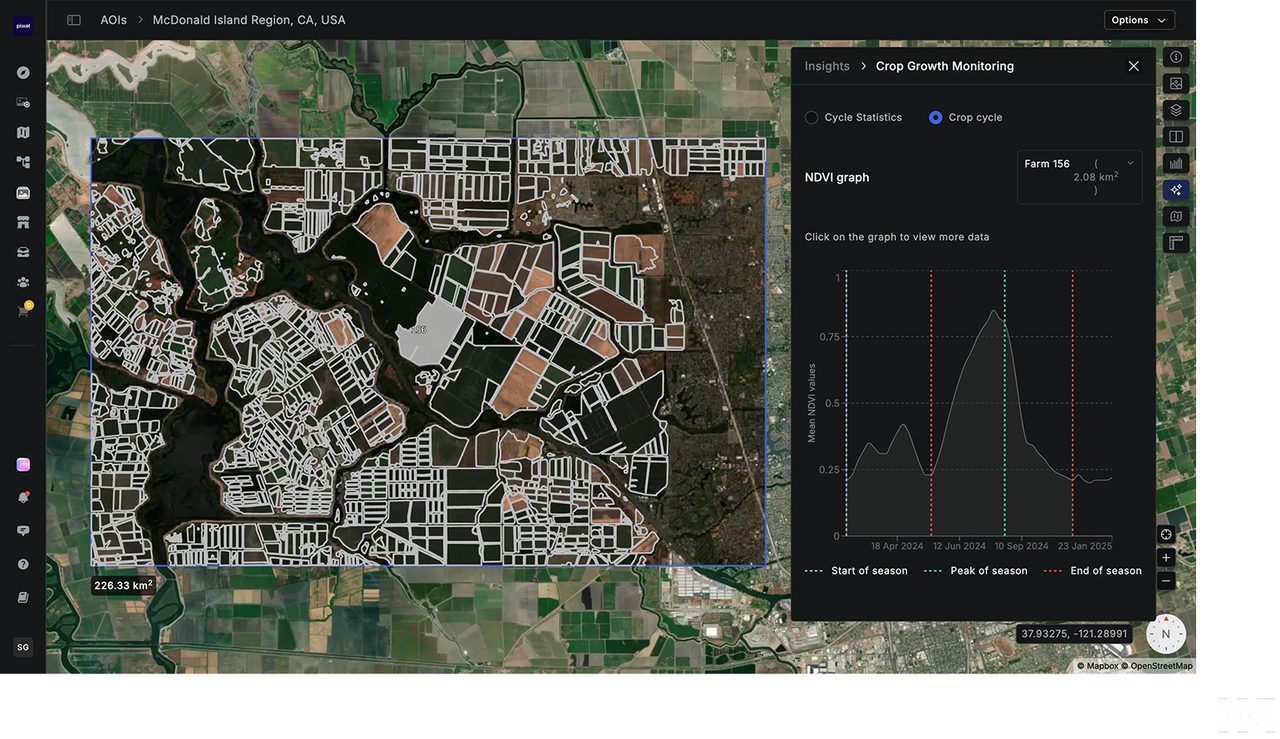
Task: Open the archive inbox icon in sidebar
Action: [x=23, y=252]
